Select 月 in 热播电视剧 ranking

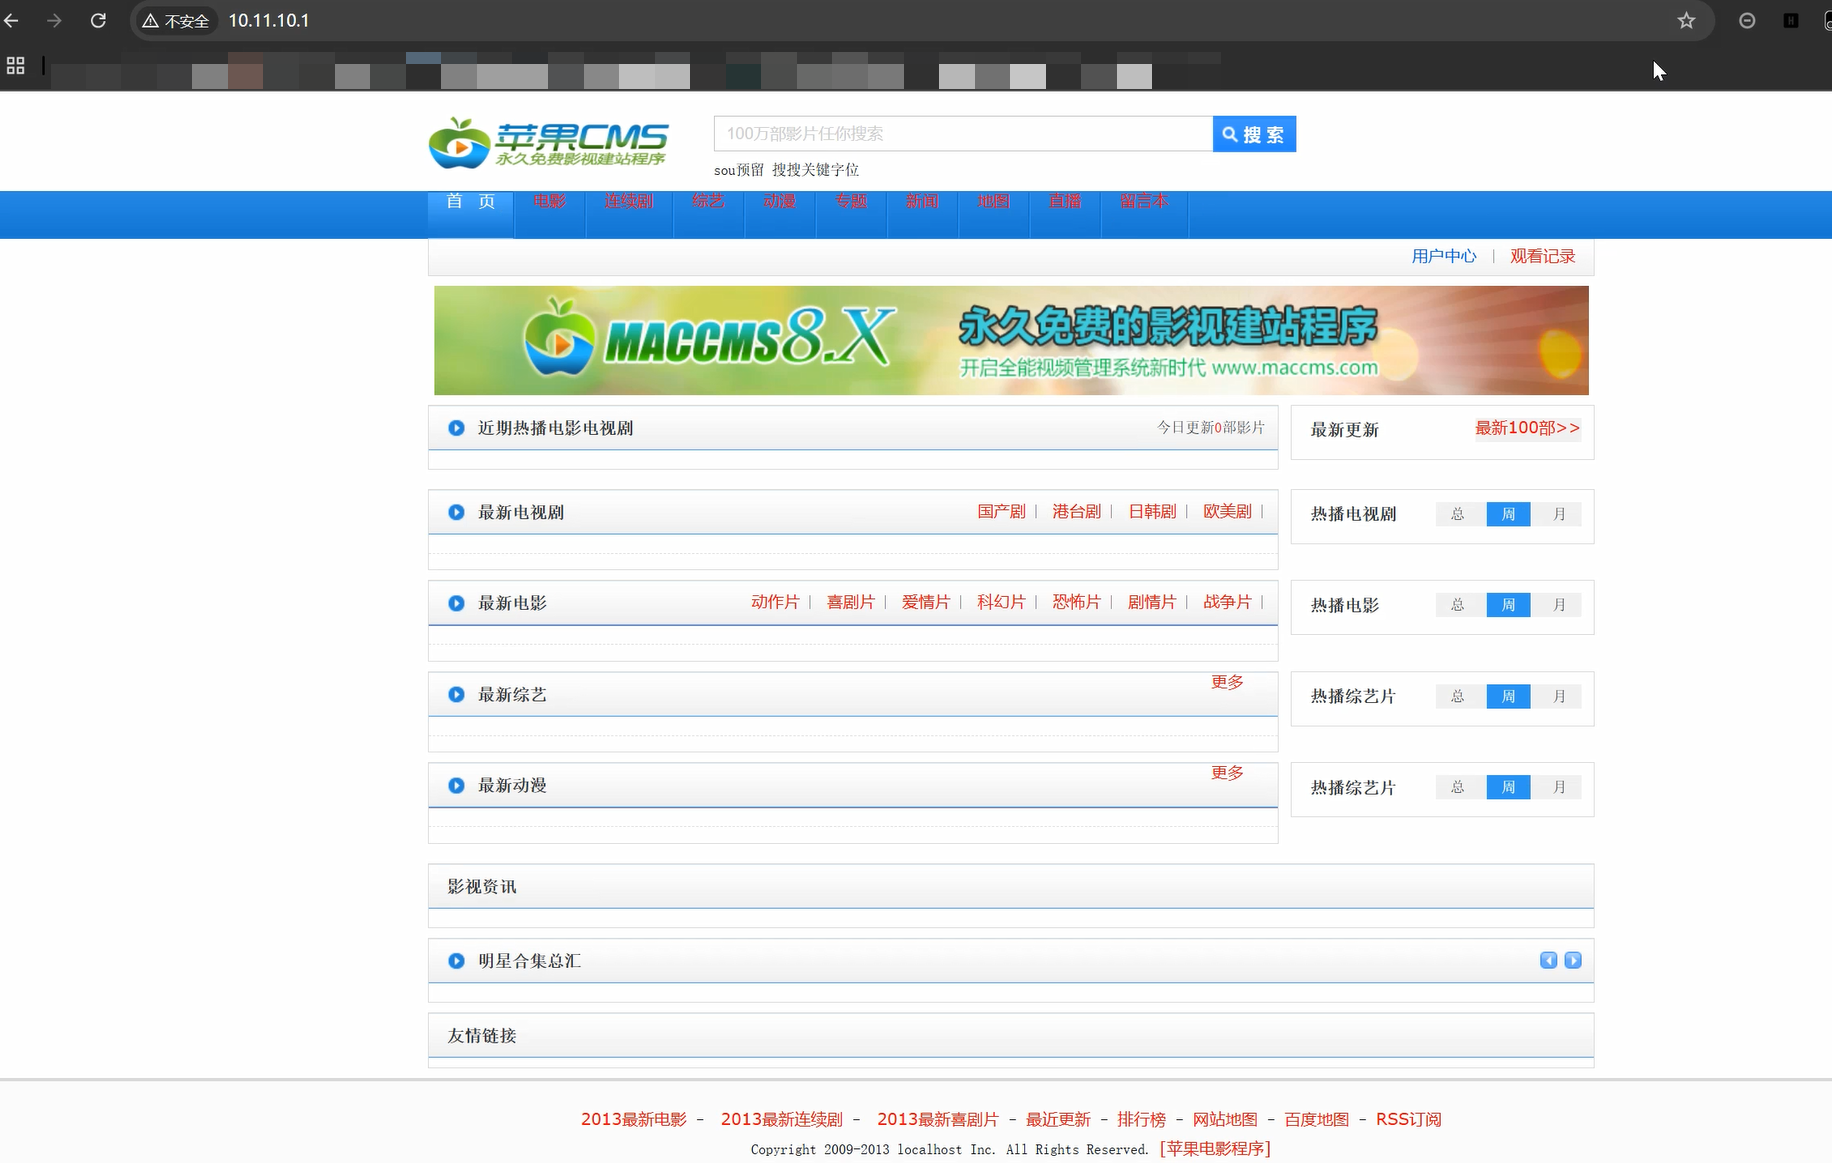1559,514
